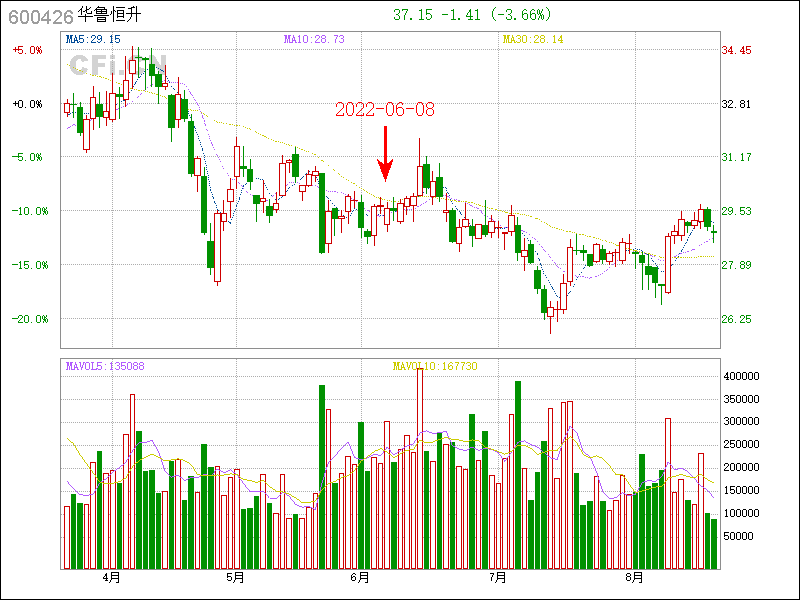Click the MA30:28.14 indicator label

pos(533,39)
